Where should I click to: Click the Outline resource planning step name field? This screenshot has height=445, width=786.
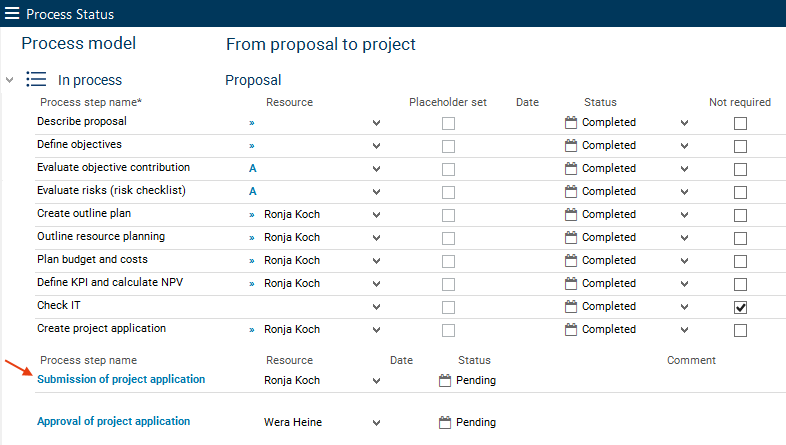100,237
